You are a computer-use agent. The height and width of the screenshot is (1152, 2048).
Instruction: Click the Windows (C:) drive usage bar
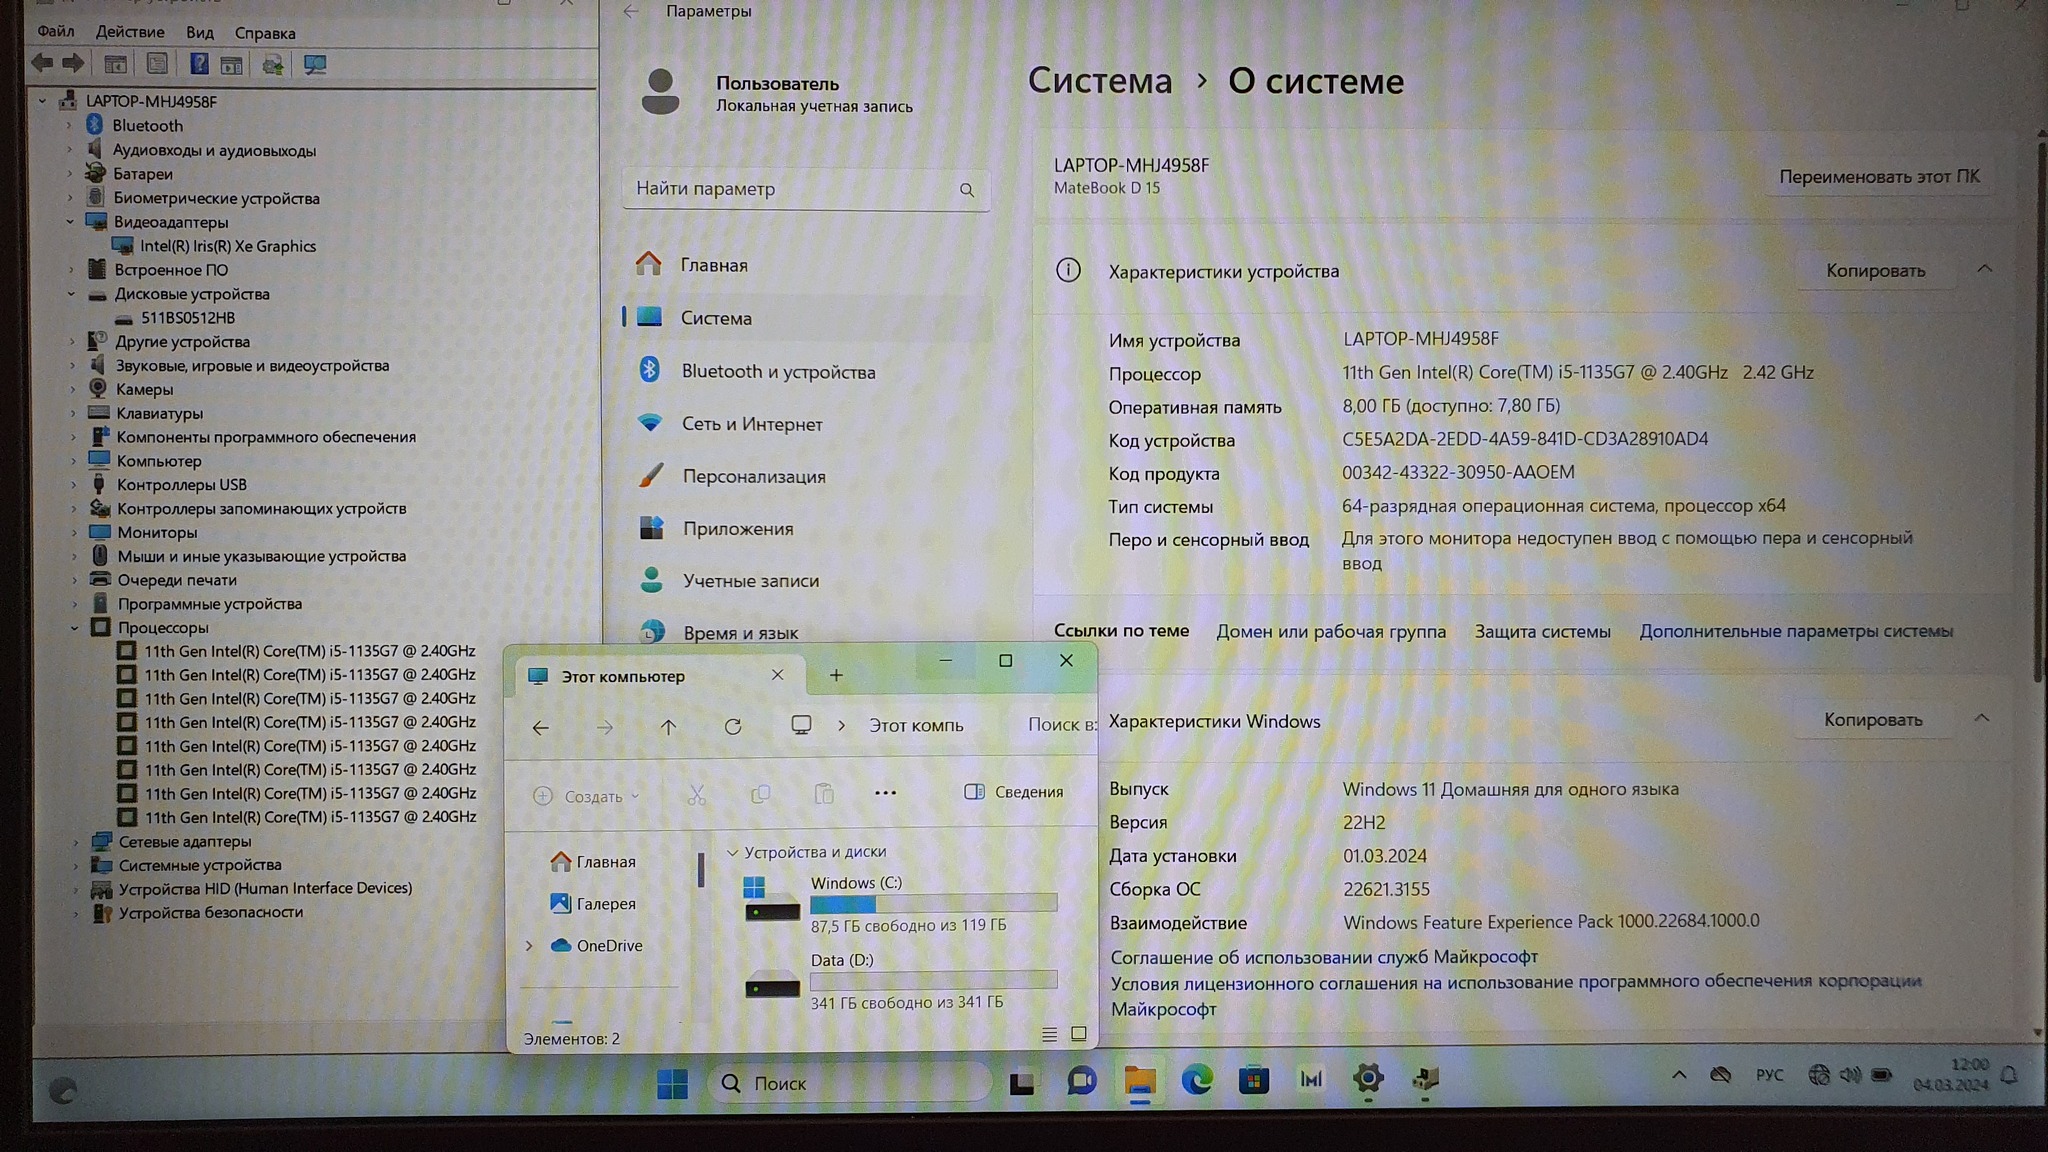(x=932, y=904)
